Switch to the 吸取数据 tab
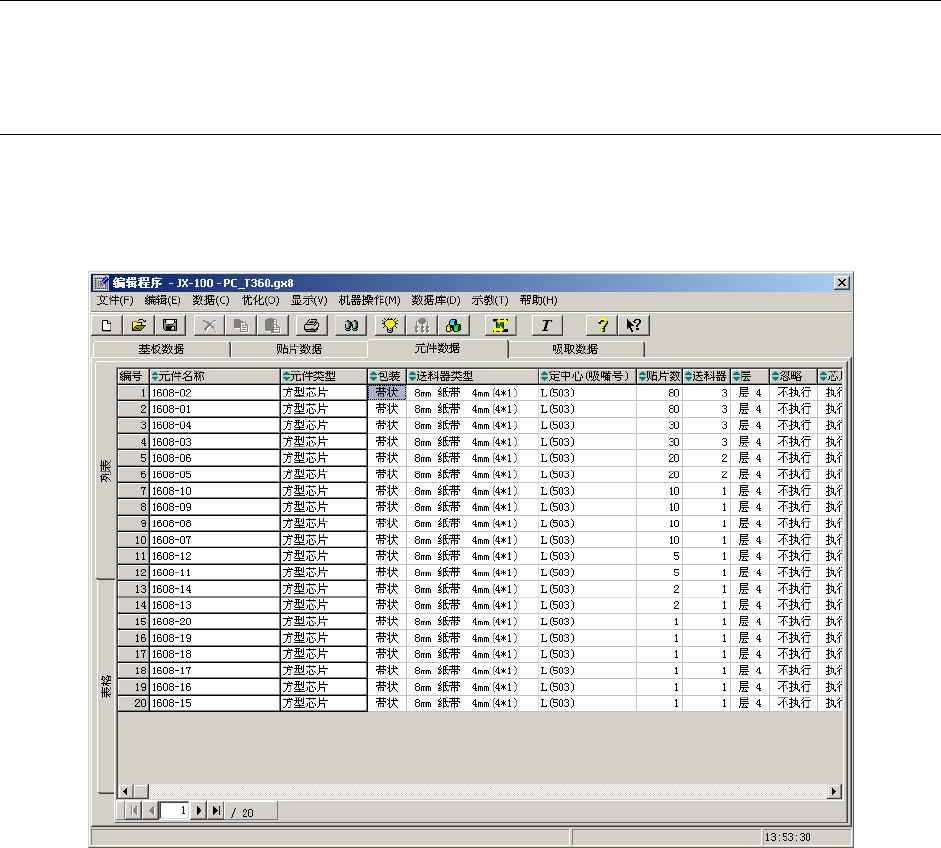941x848 pixels. (575, 349)
